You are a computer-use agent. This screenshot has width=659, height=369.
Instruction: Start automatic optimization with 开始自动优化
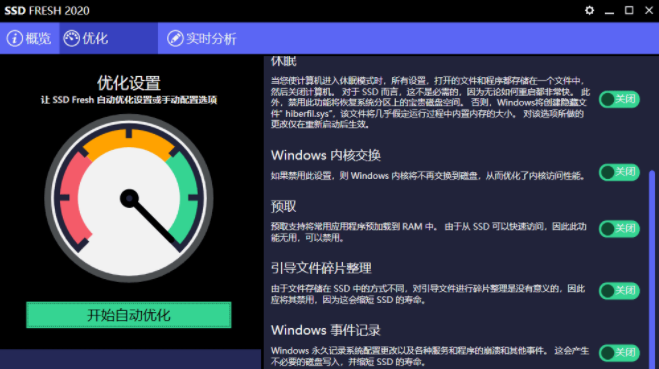[129, 315]
